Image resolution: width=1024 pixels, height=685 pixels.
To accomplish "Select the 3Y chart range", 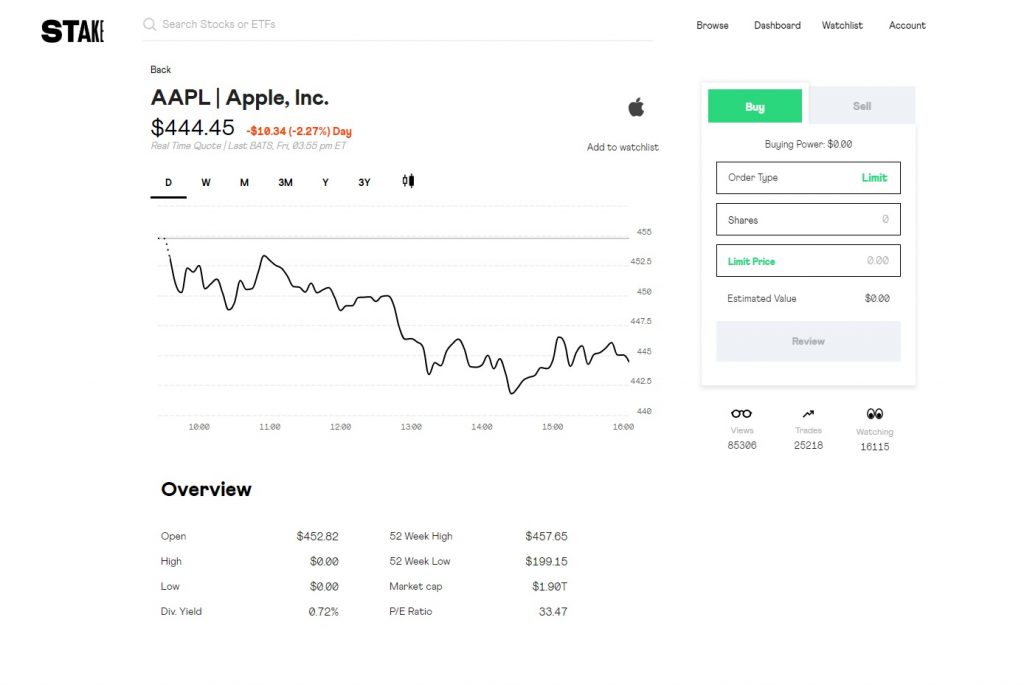I will (364, 183).
